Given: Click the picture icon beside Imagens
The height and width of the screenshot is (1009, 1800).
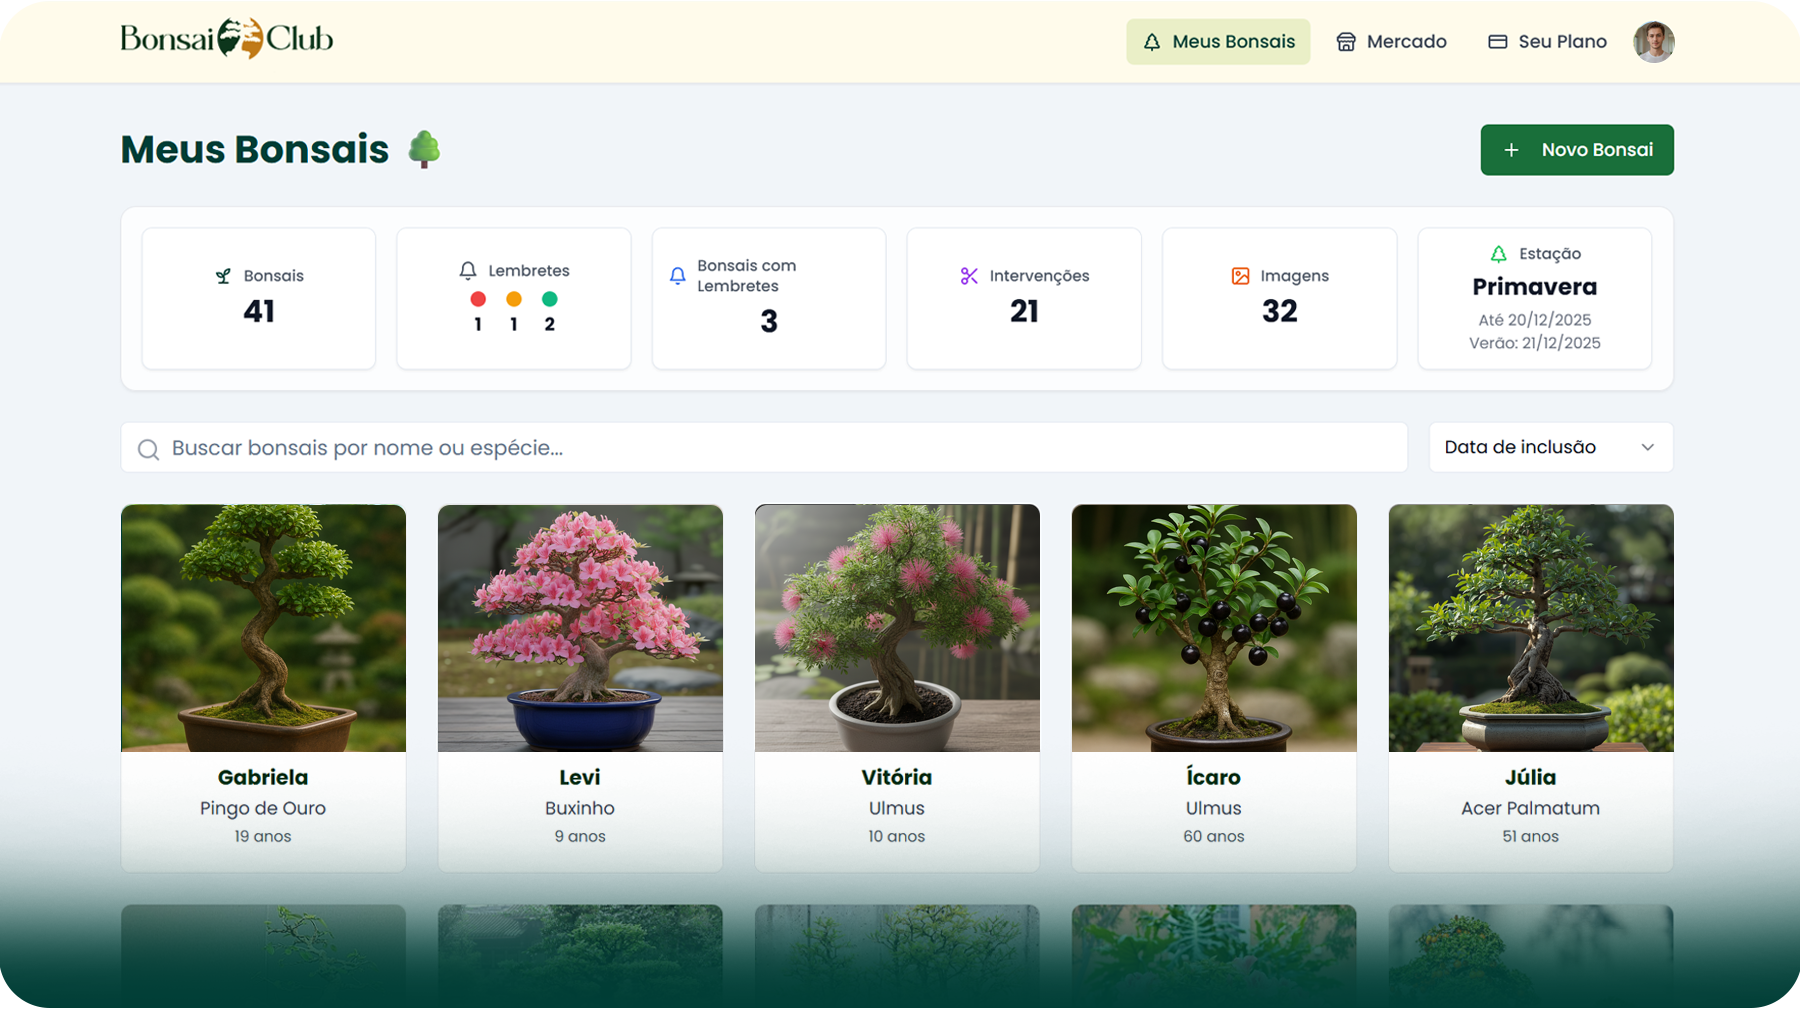Looking at the screenshot, I should (x=1240, y=276).
